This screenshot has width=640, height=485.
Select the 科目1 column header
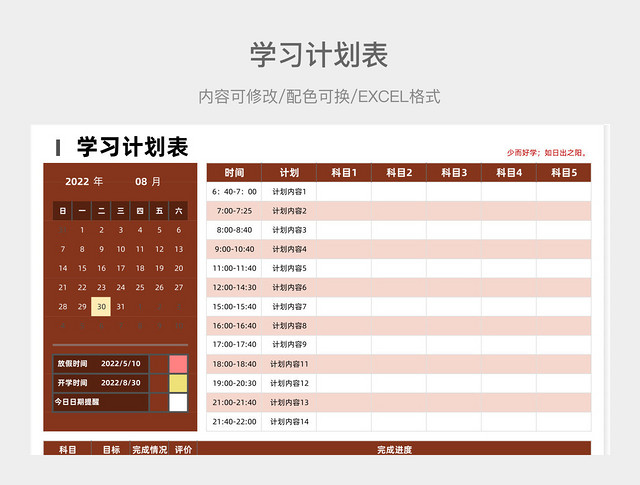click(x=344, y=173)
